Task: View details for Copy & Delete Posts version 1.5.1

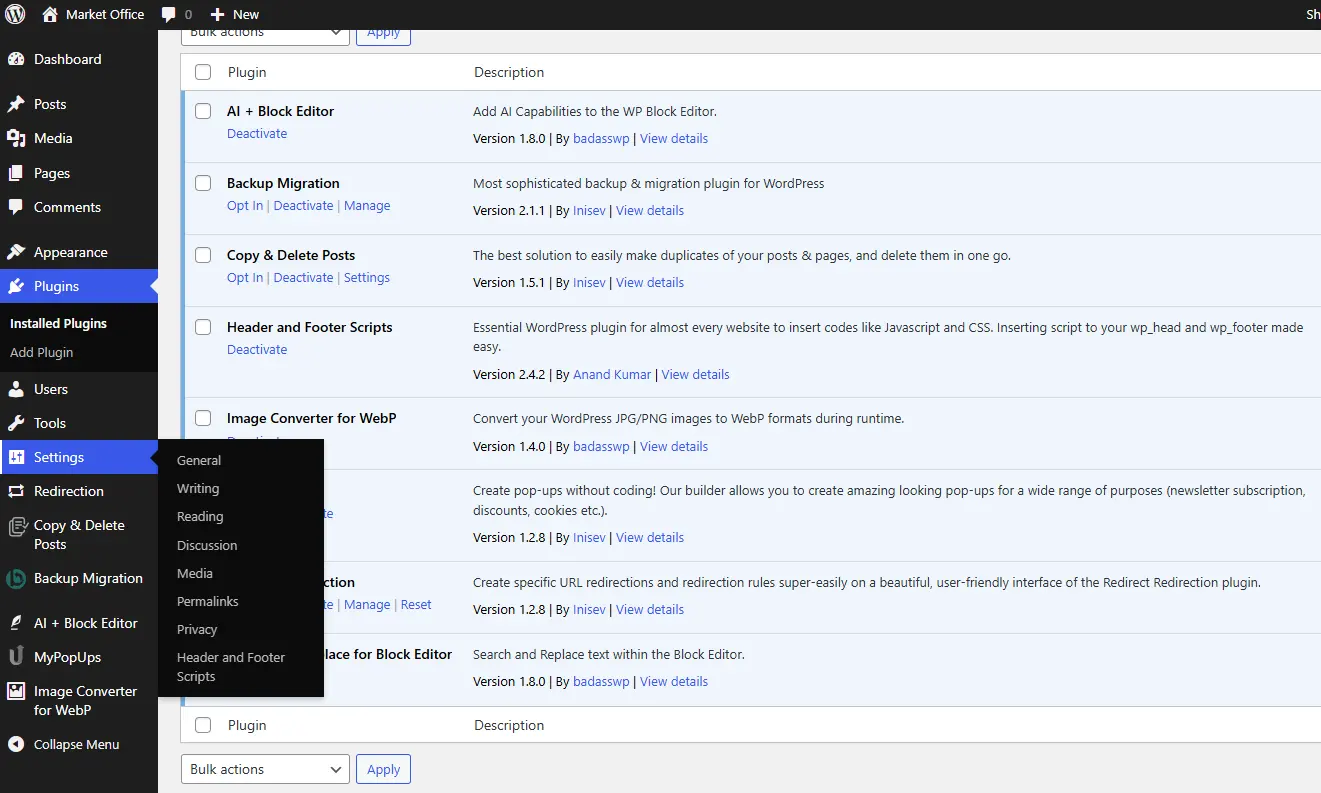Action: [650, 282]
